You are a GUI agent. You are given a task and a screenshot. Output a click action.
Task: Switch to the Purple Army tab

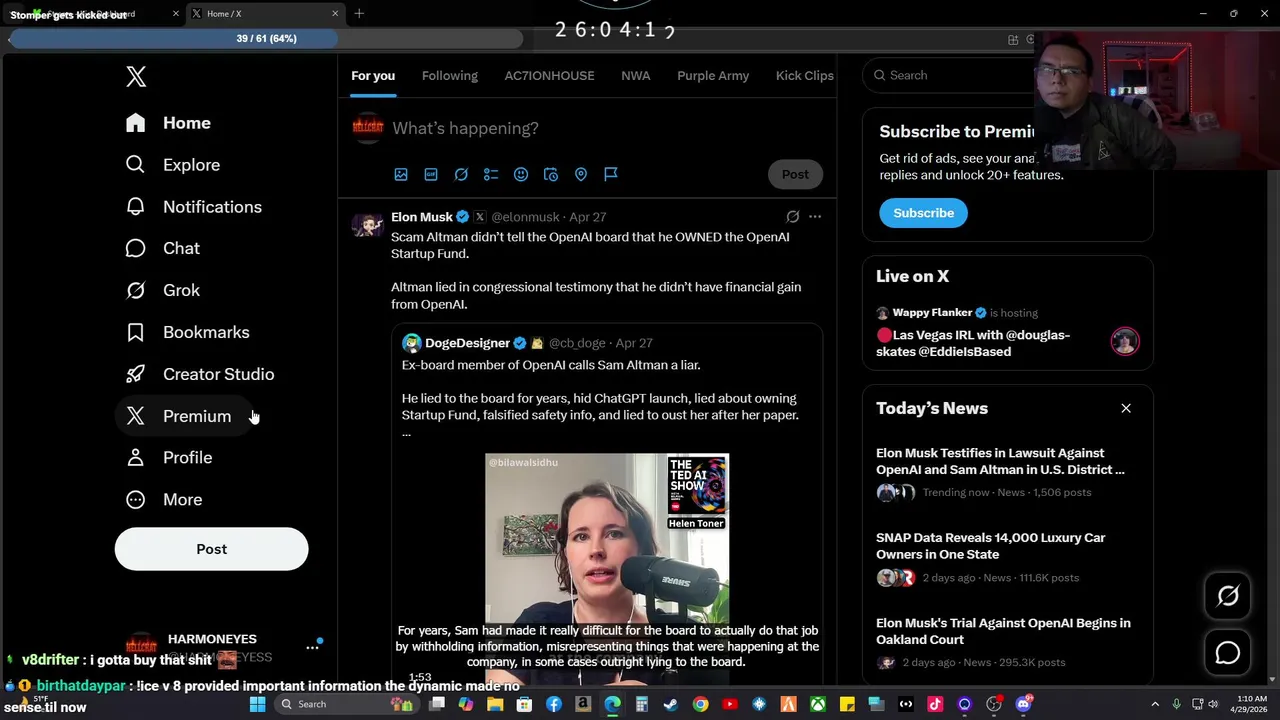click(713, 76)
